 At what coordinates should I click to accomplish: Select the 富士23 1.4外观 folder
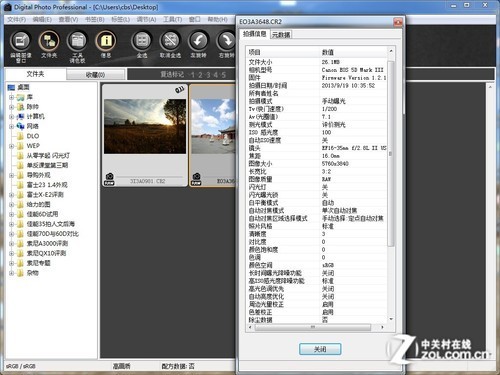click(47, 185)
